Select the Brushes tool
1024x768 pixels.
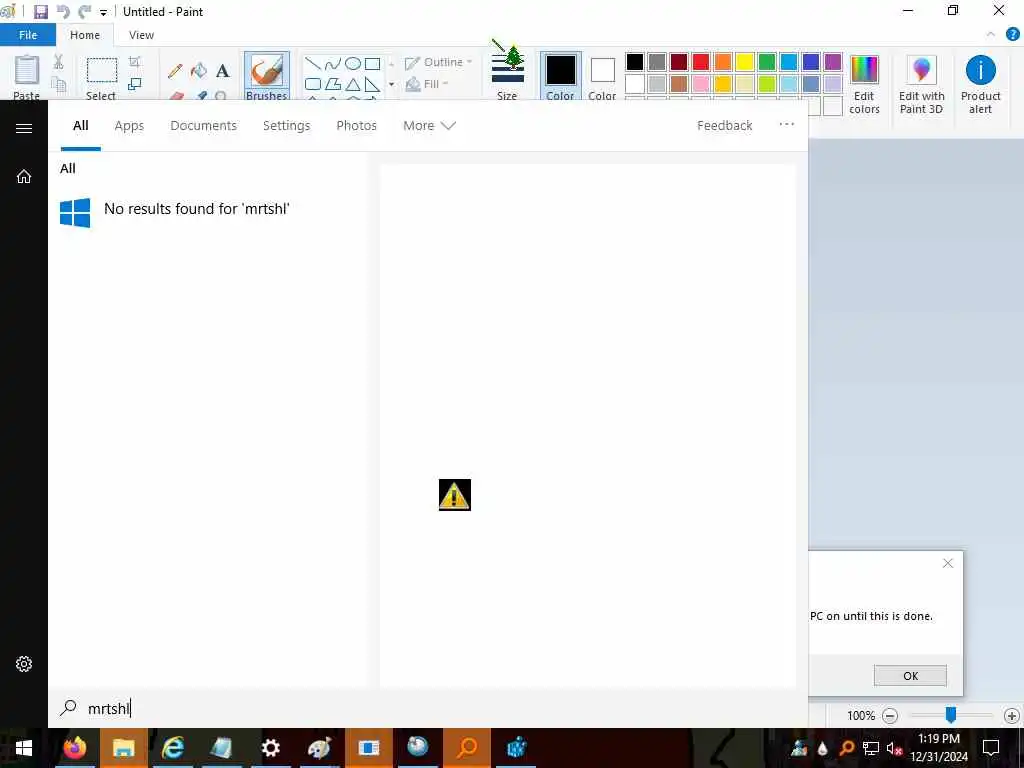click(266, 76)
